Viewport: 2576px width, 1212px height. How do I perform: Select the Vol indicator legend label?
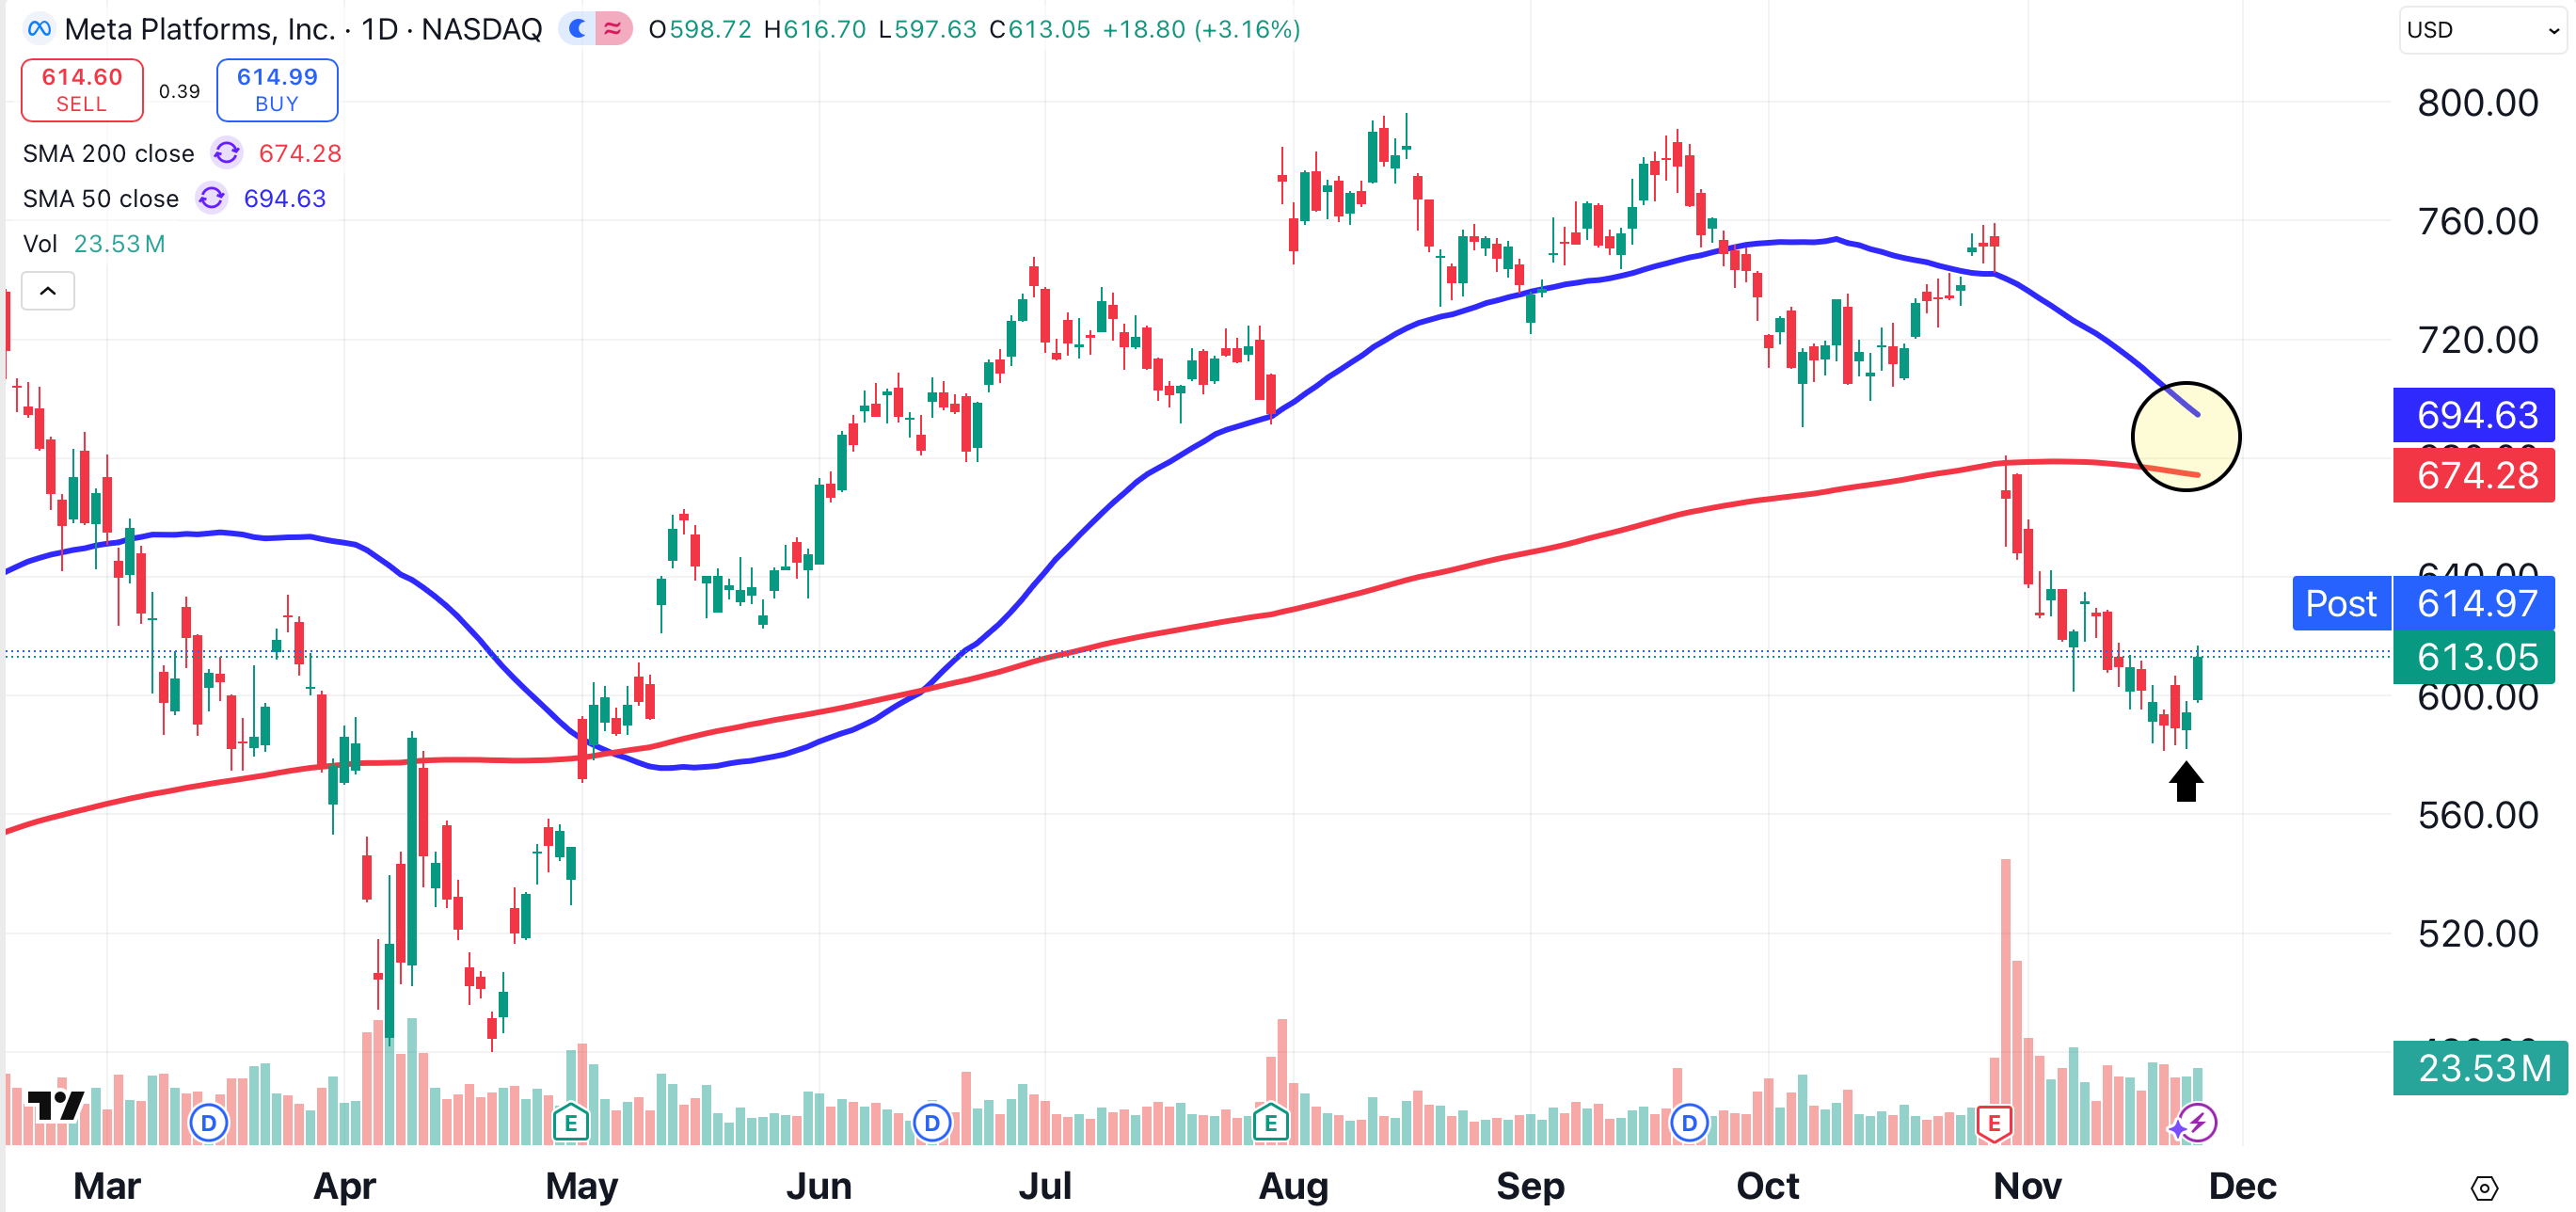click(x=40, y=244)
